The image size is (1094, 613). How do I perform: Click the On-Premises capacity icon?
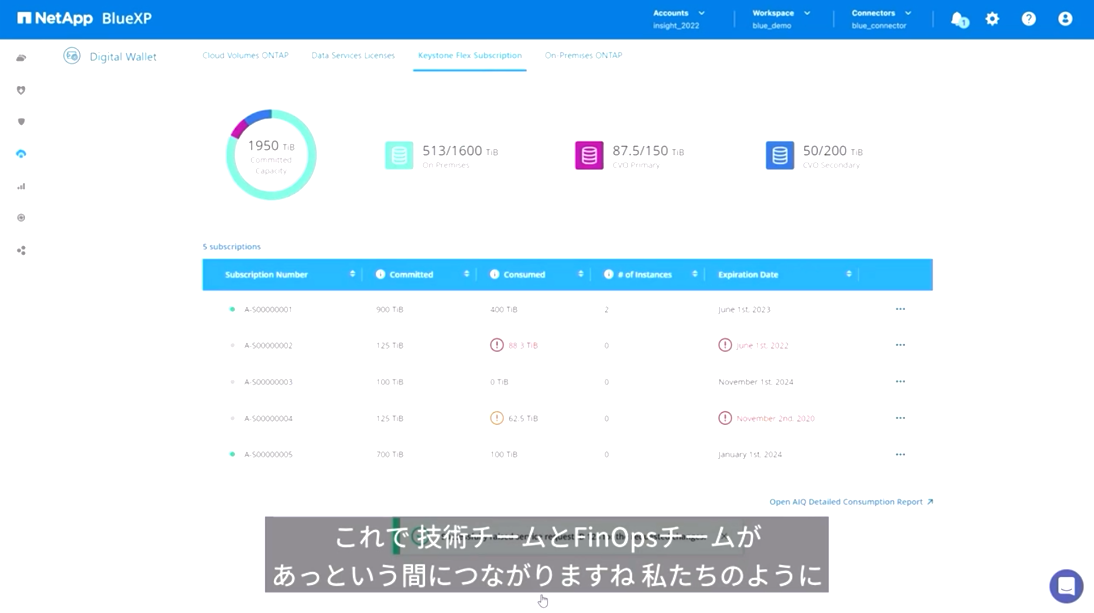point(399,156)
